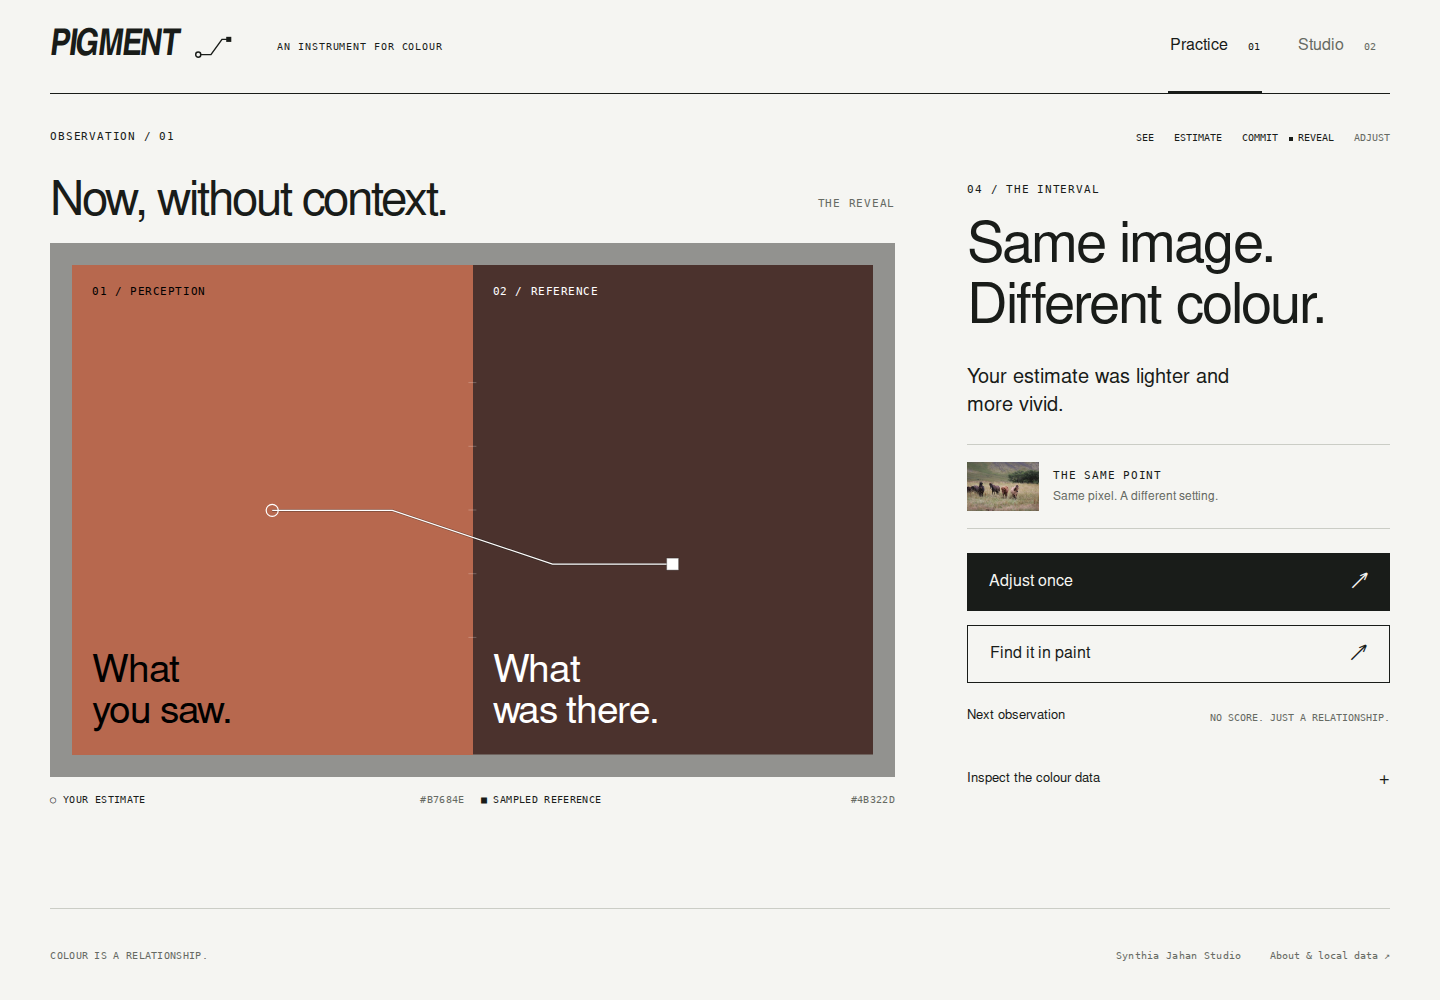Click the circle marker on the perception swatch
This screenshot has height=1000, width=1440.
pyautogui.click(x=272, y=511)
